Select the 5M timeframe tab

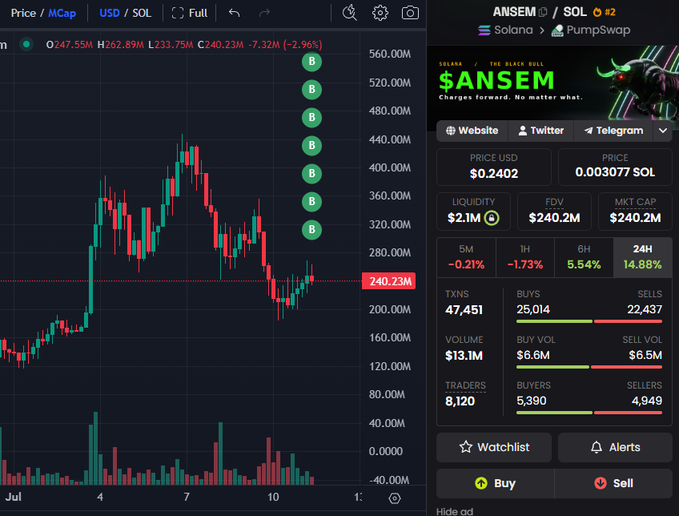tap(466, 257)
